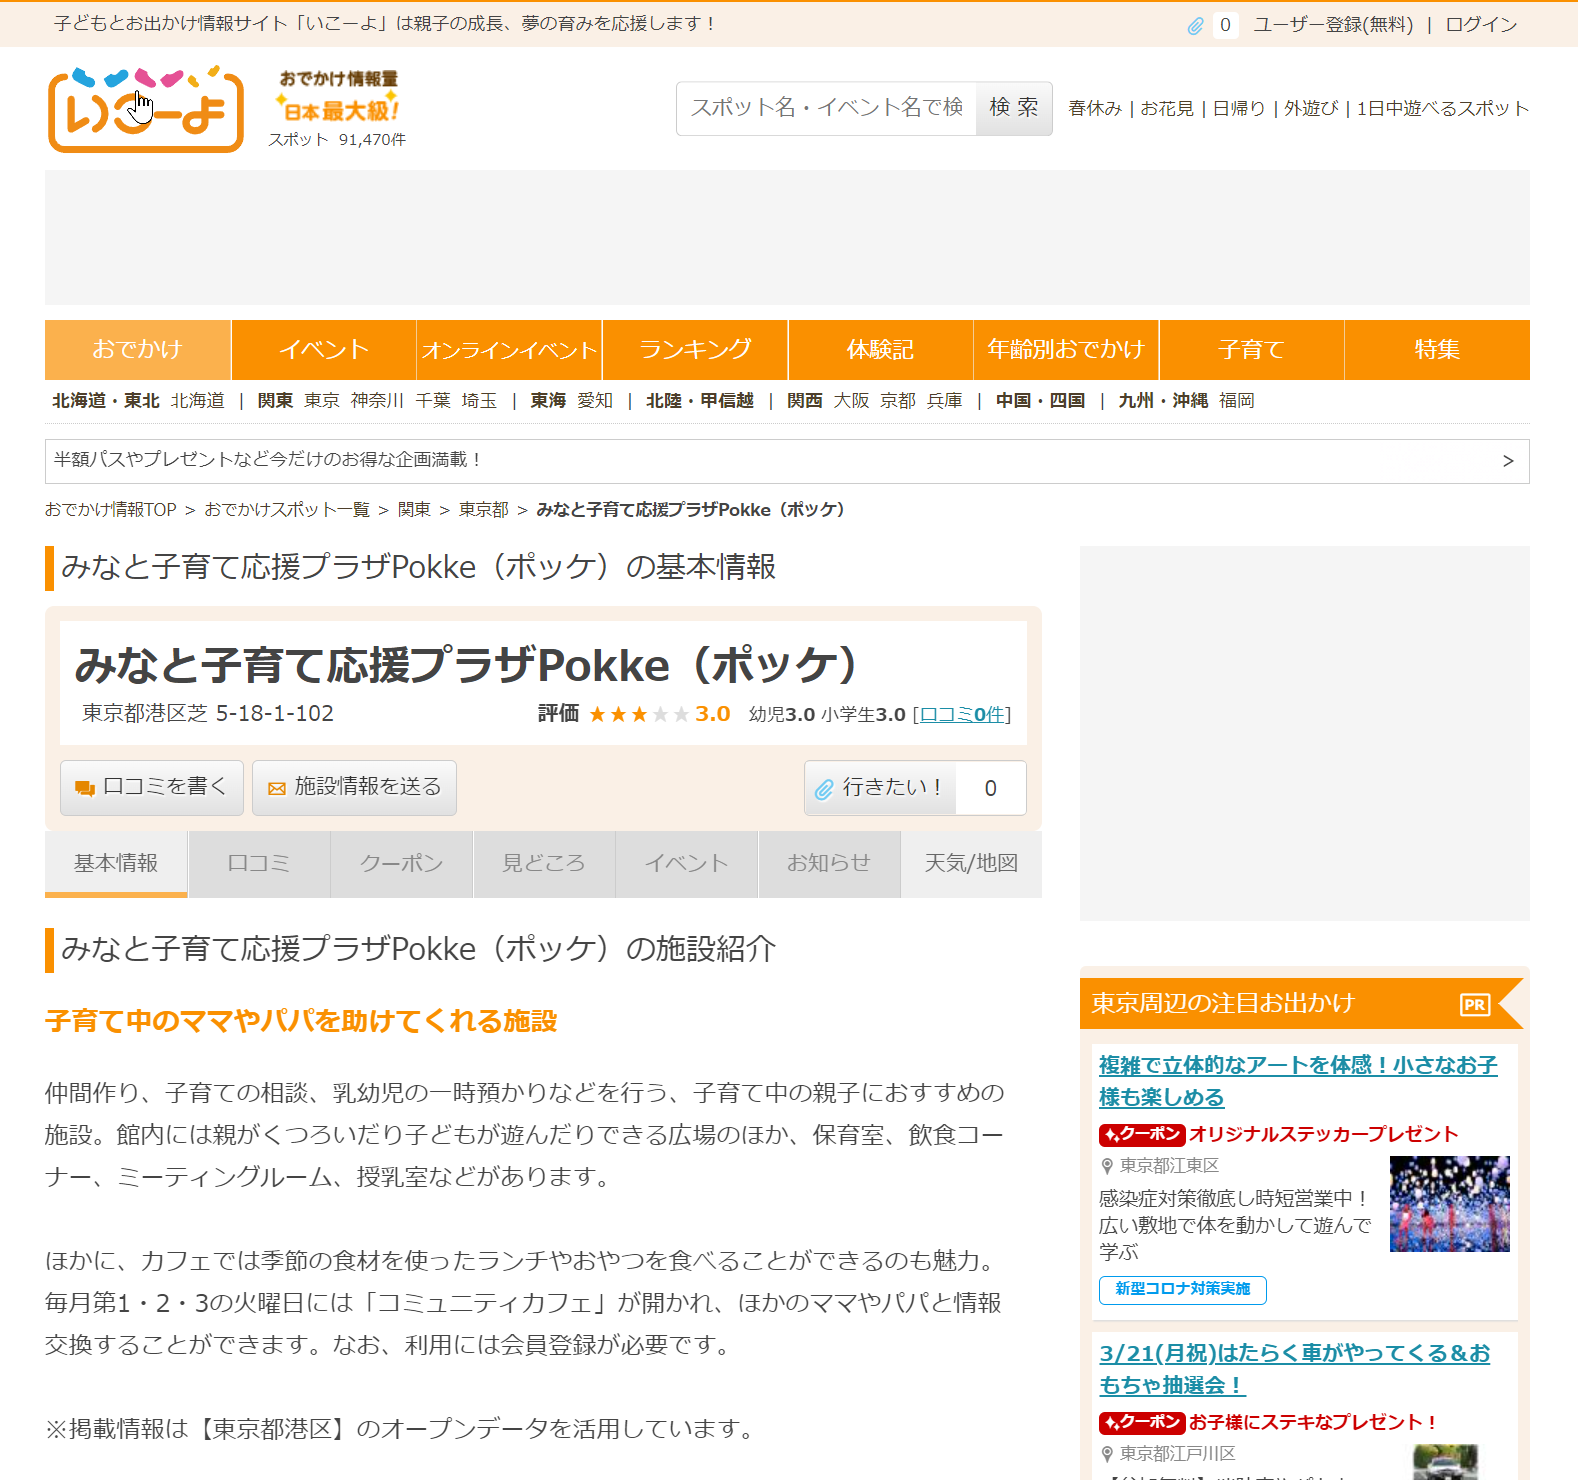
Task: Click the paperclip icon in top bar
Action: pos(1195,26)
